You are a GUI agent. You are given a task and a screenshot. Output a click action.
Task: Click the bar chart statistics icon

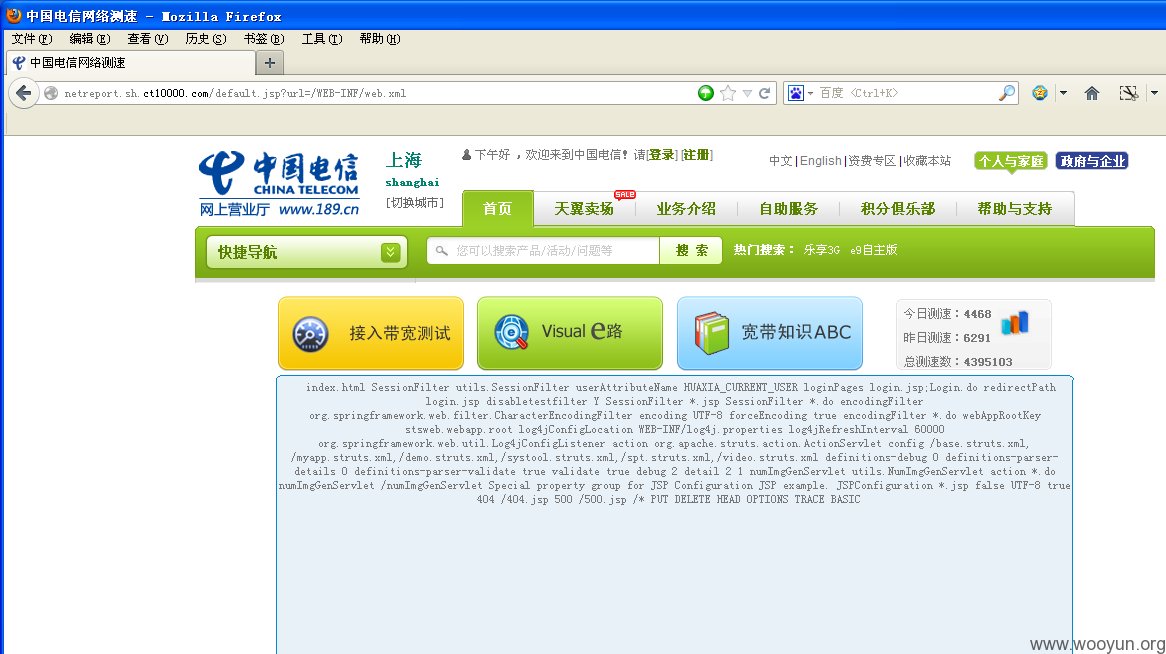(1015, 322)
